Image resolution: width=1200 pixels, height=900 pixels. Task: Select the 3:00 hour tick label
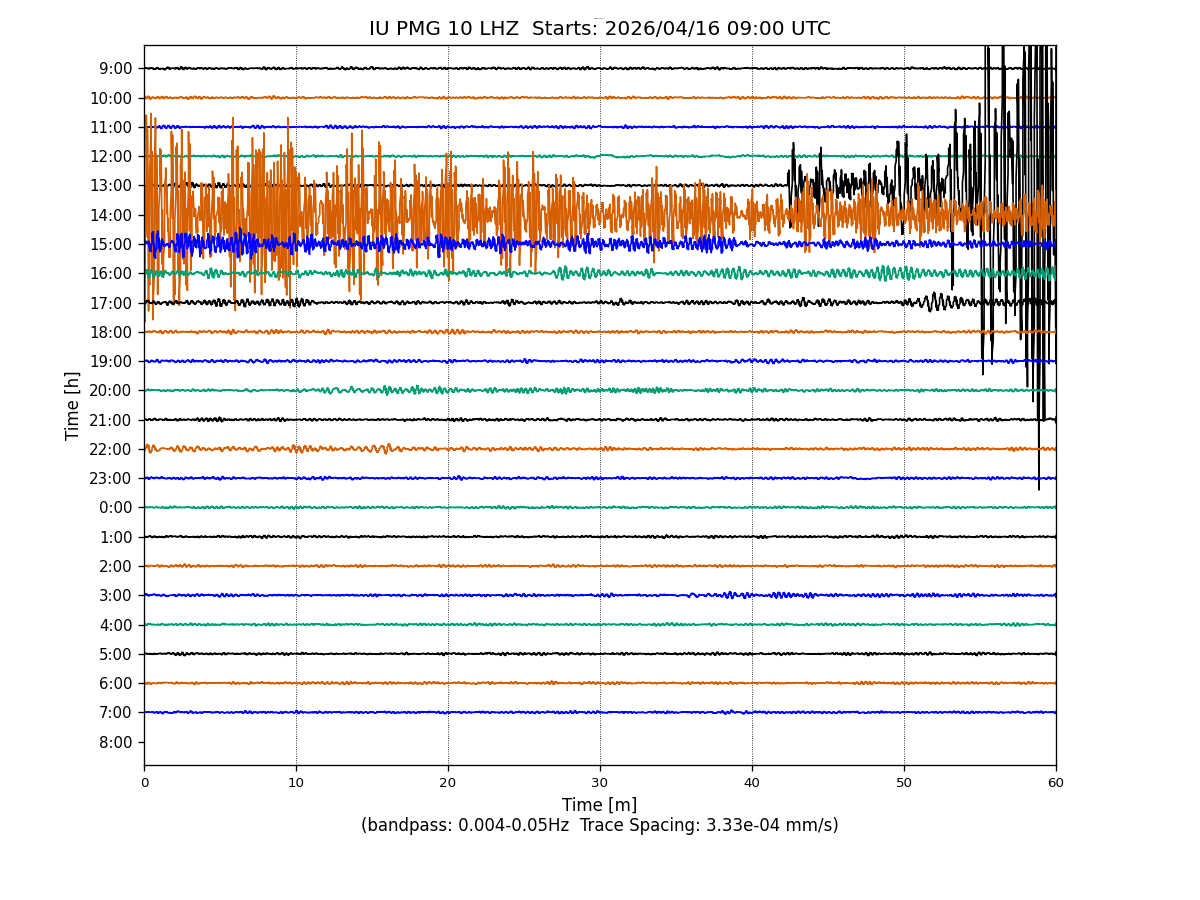(x=115, y=596)
